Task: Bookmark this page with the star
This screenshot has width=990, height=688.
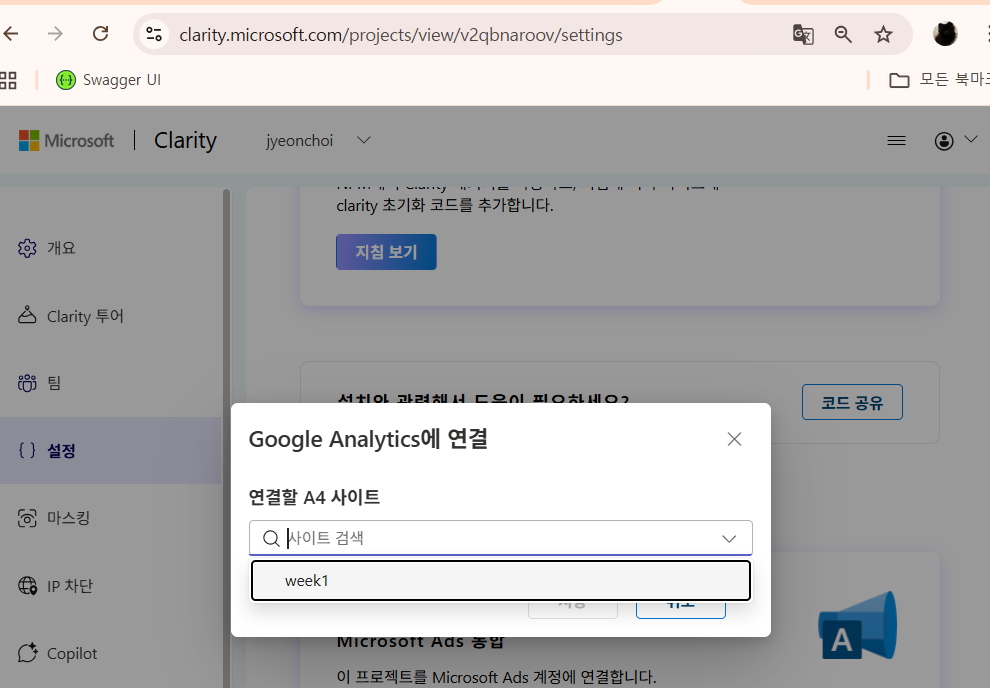Action: tap(883, 34)
